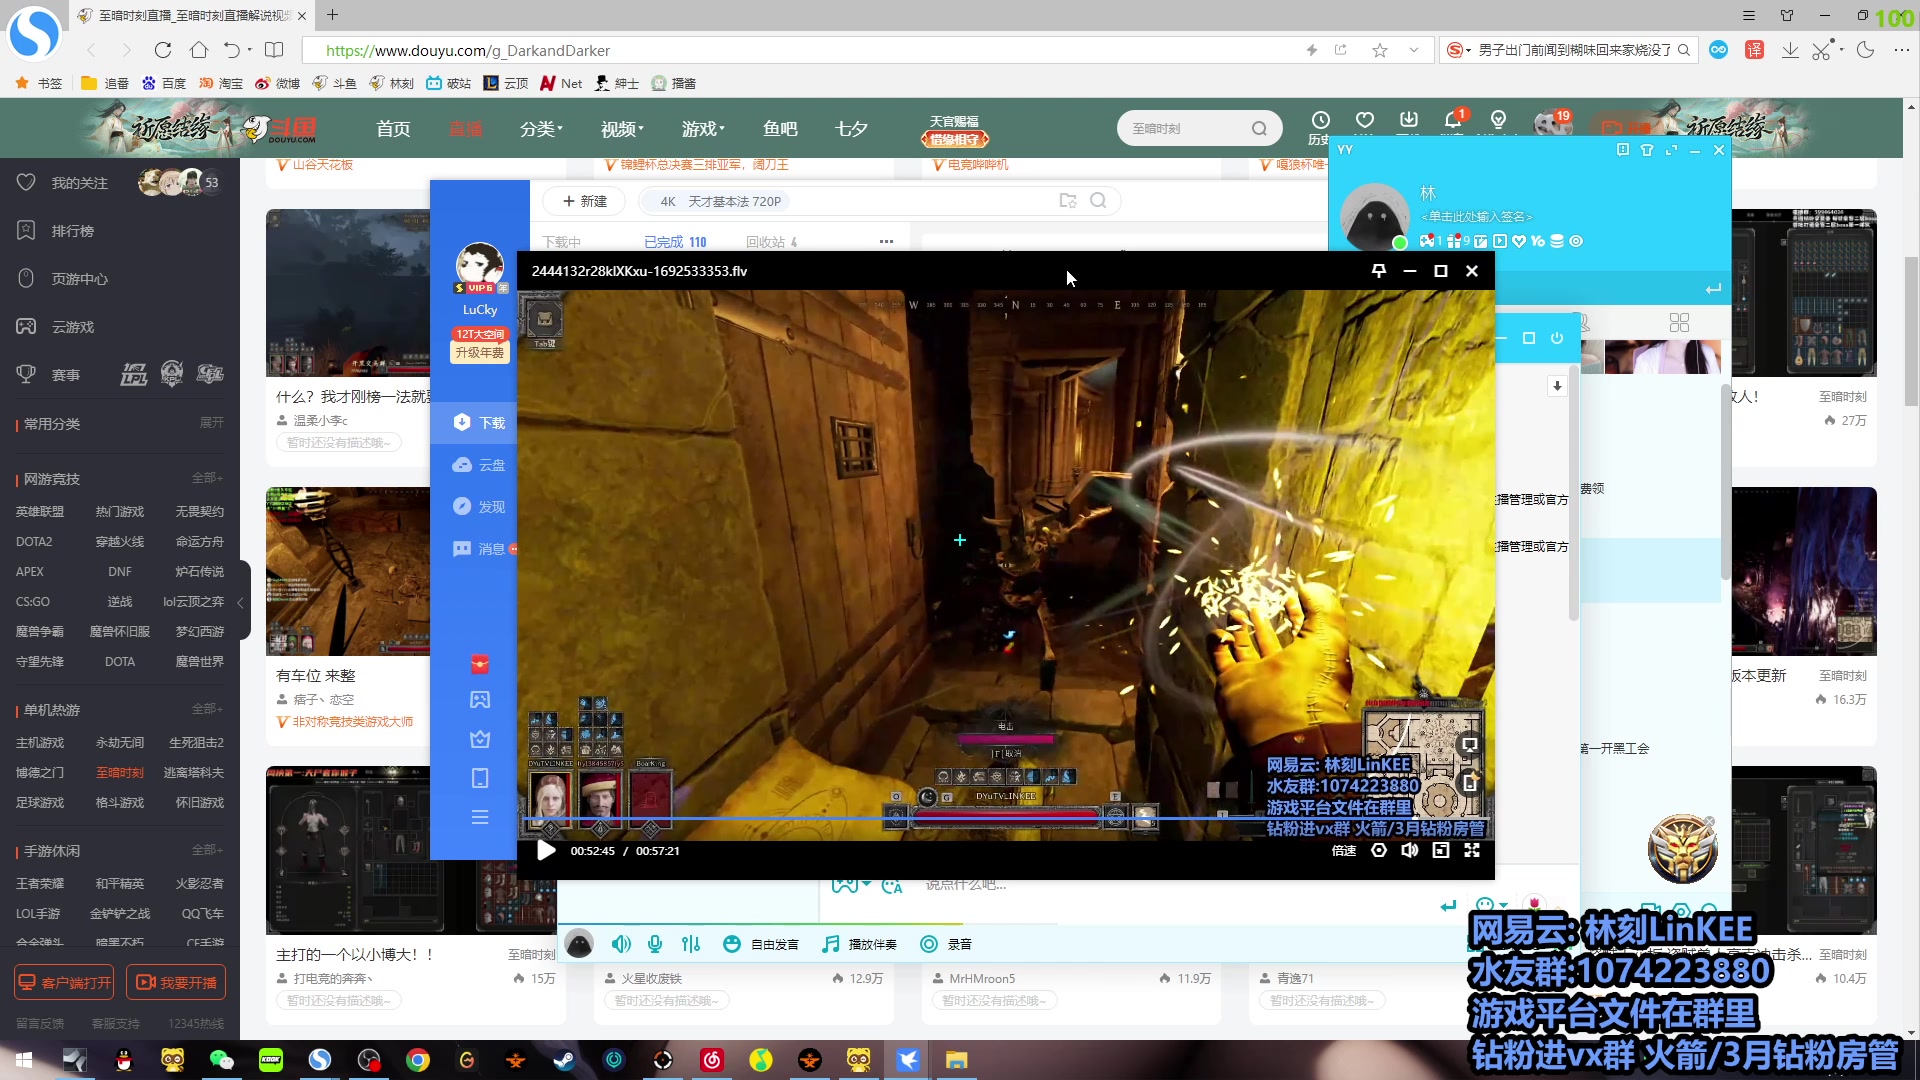Expand the 游戏 dropdown in Douyu navigation
Image resolution: width=1920 pixels, height=1080 pixels.
[x=703, y=129]
